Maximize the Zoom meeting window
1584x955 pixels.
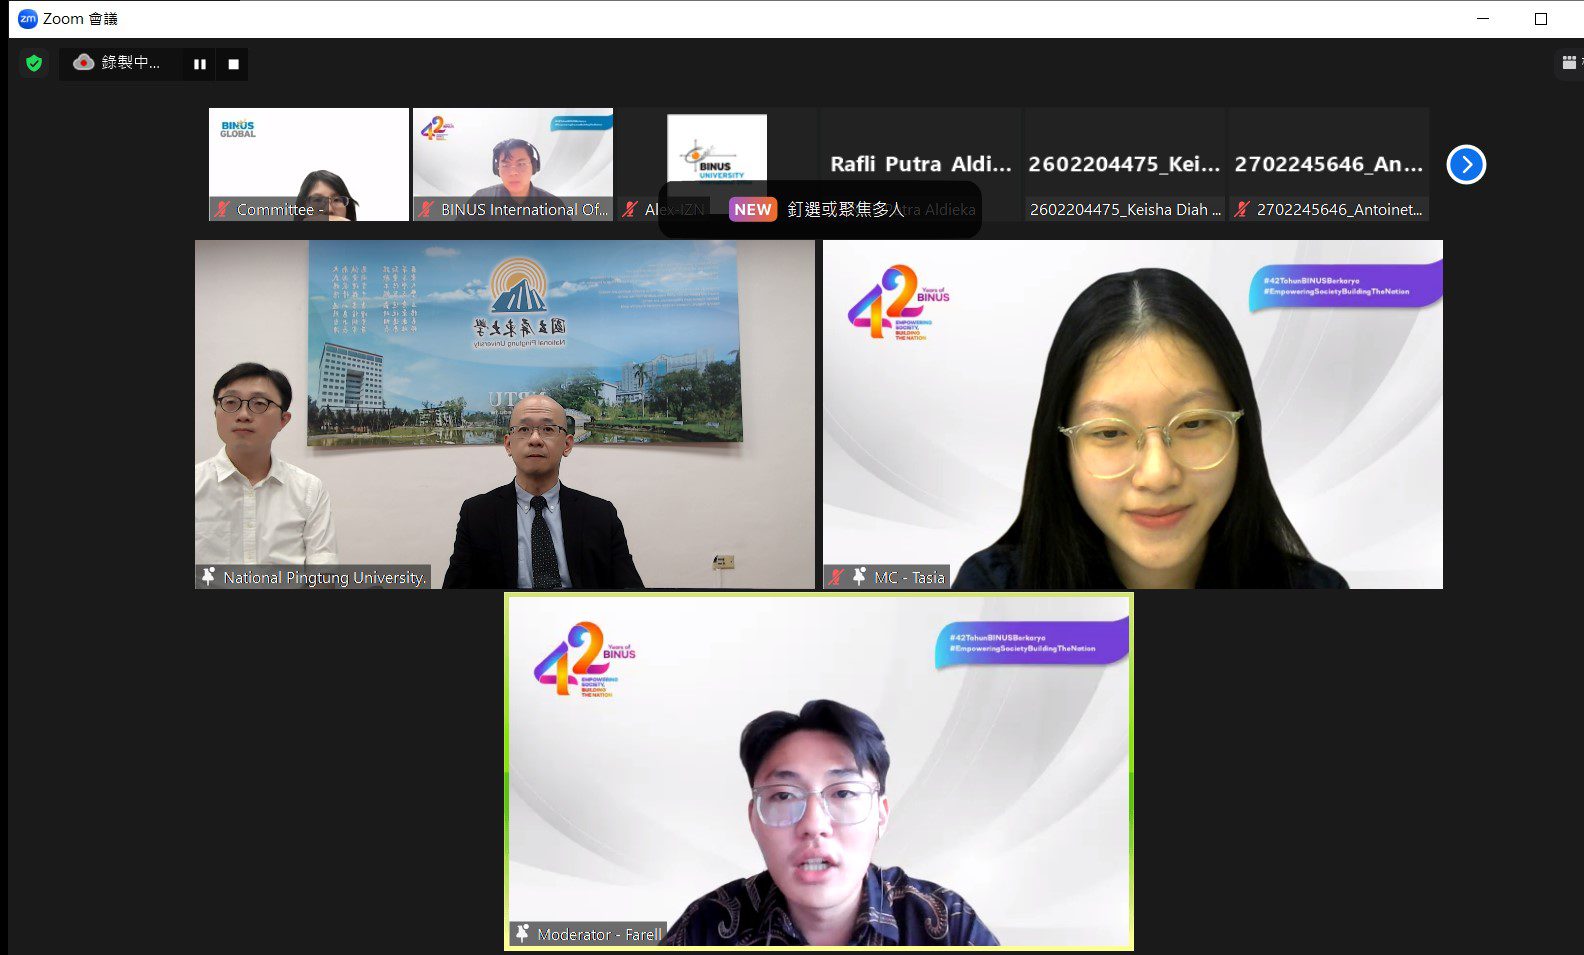click(1541, 19)
